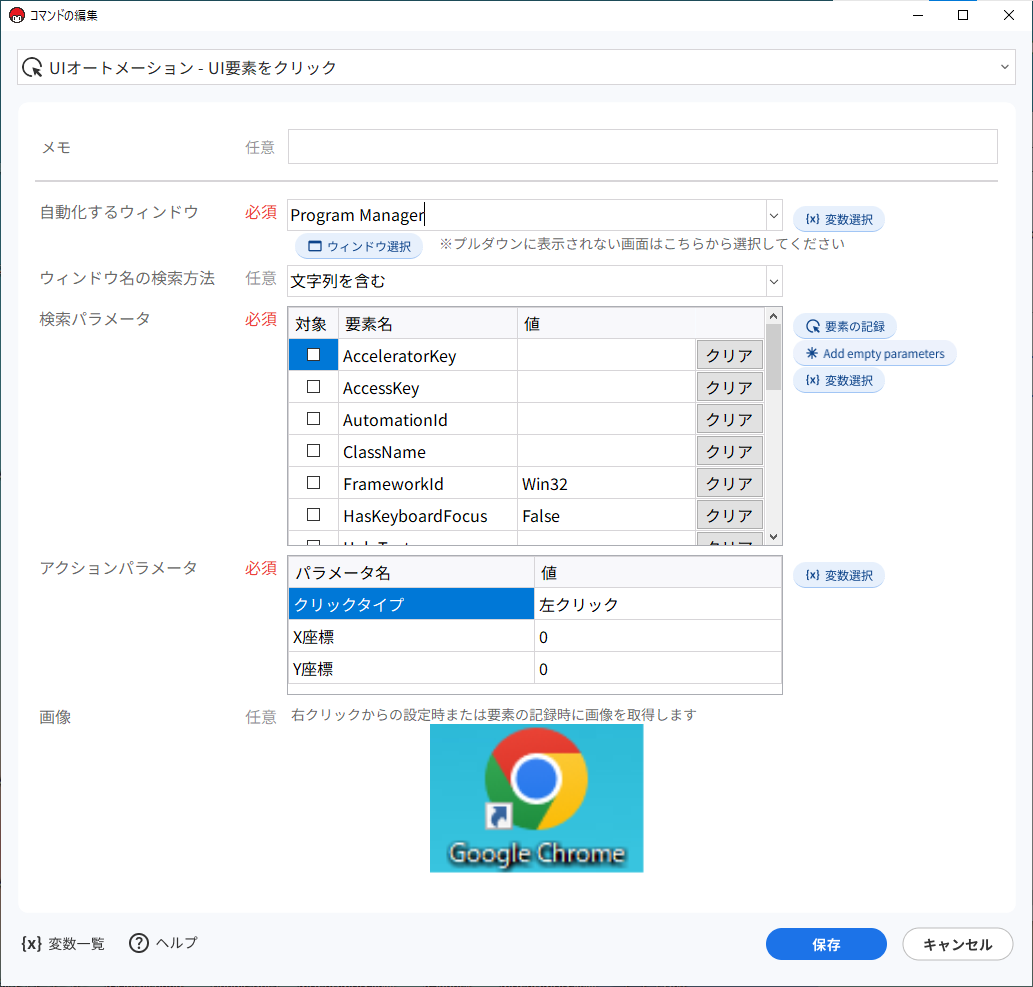This screenshot has height=987, width=1033.
Task: Click the X座標 value 0 cell
Action: [657, 636]
